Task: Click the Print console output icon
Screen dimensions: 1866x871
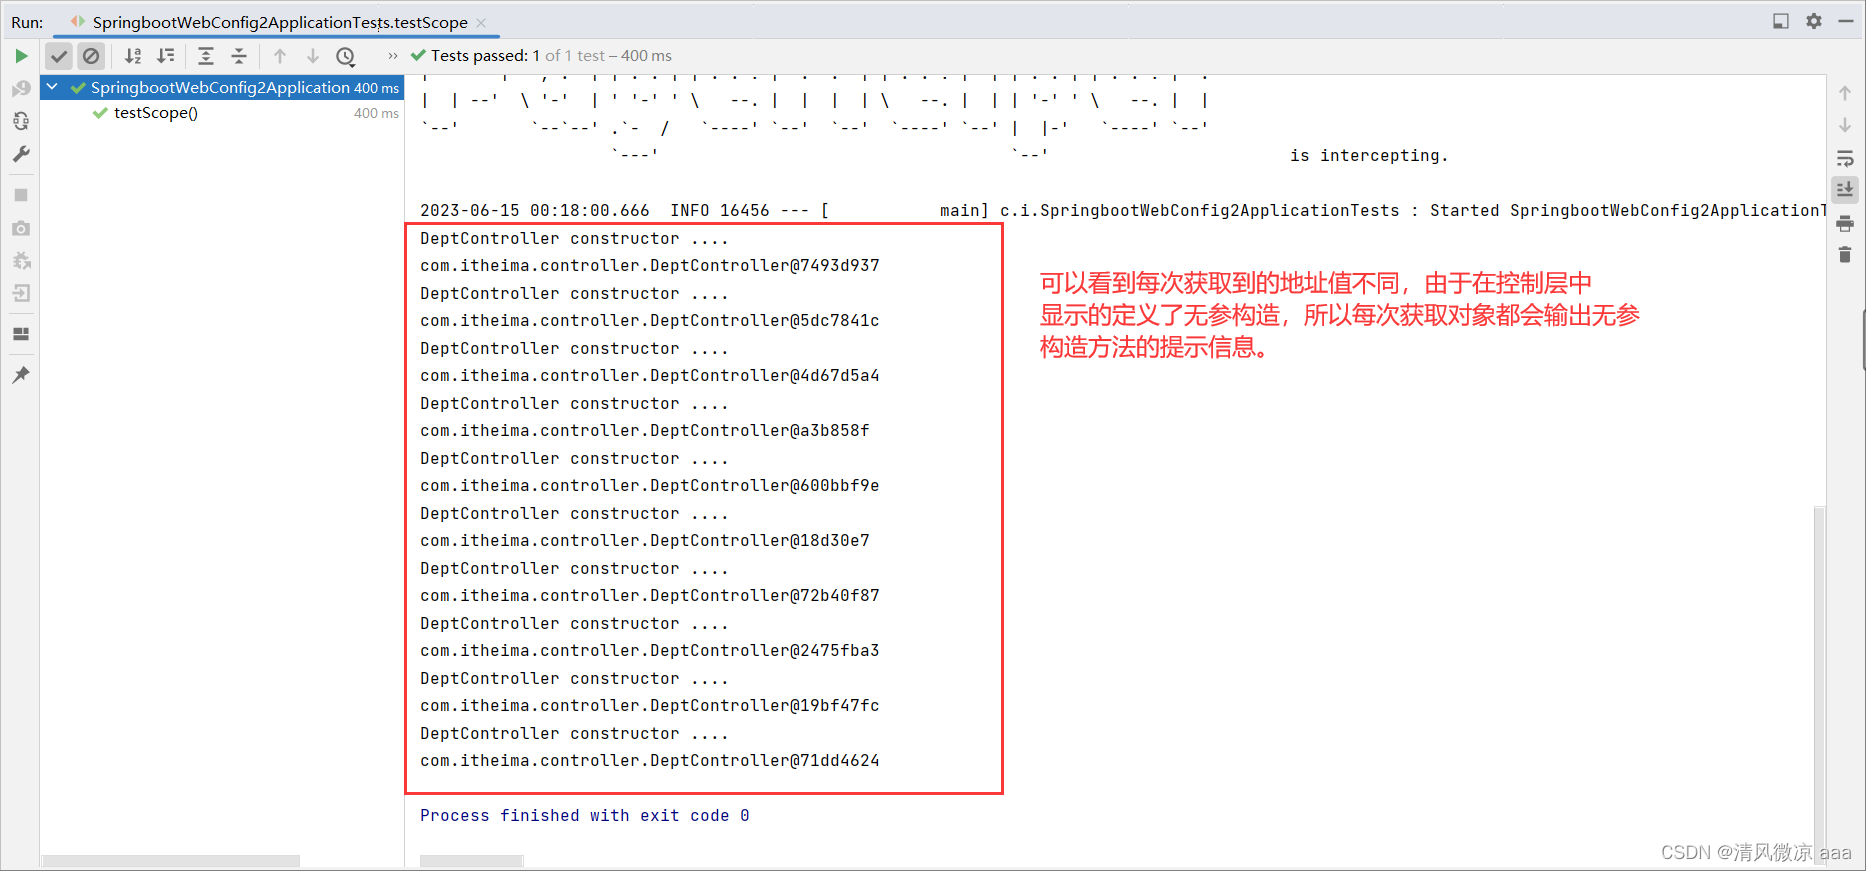Action: coord(1845,223)
